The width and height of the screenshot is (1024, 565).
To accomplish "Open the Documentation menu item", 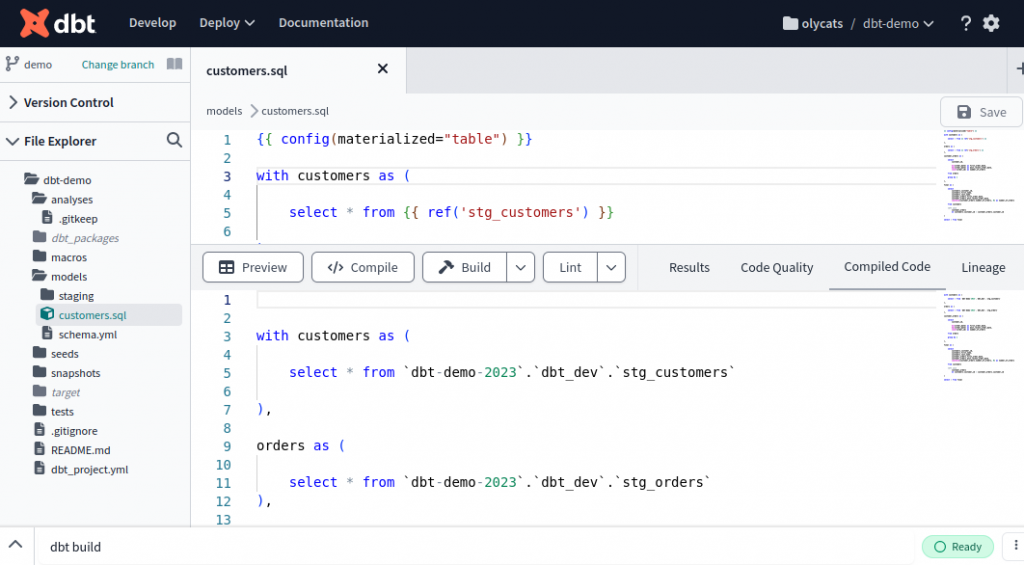I will point(323,23).
